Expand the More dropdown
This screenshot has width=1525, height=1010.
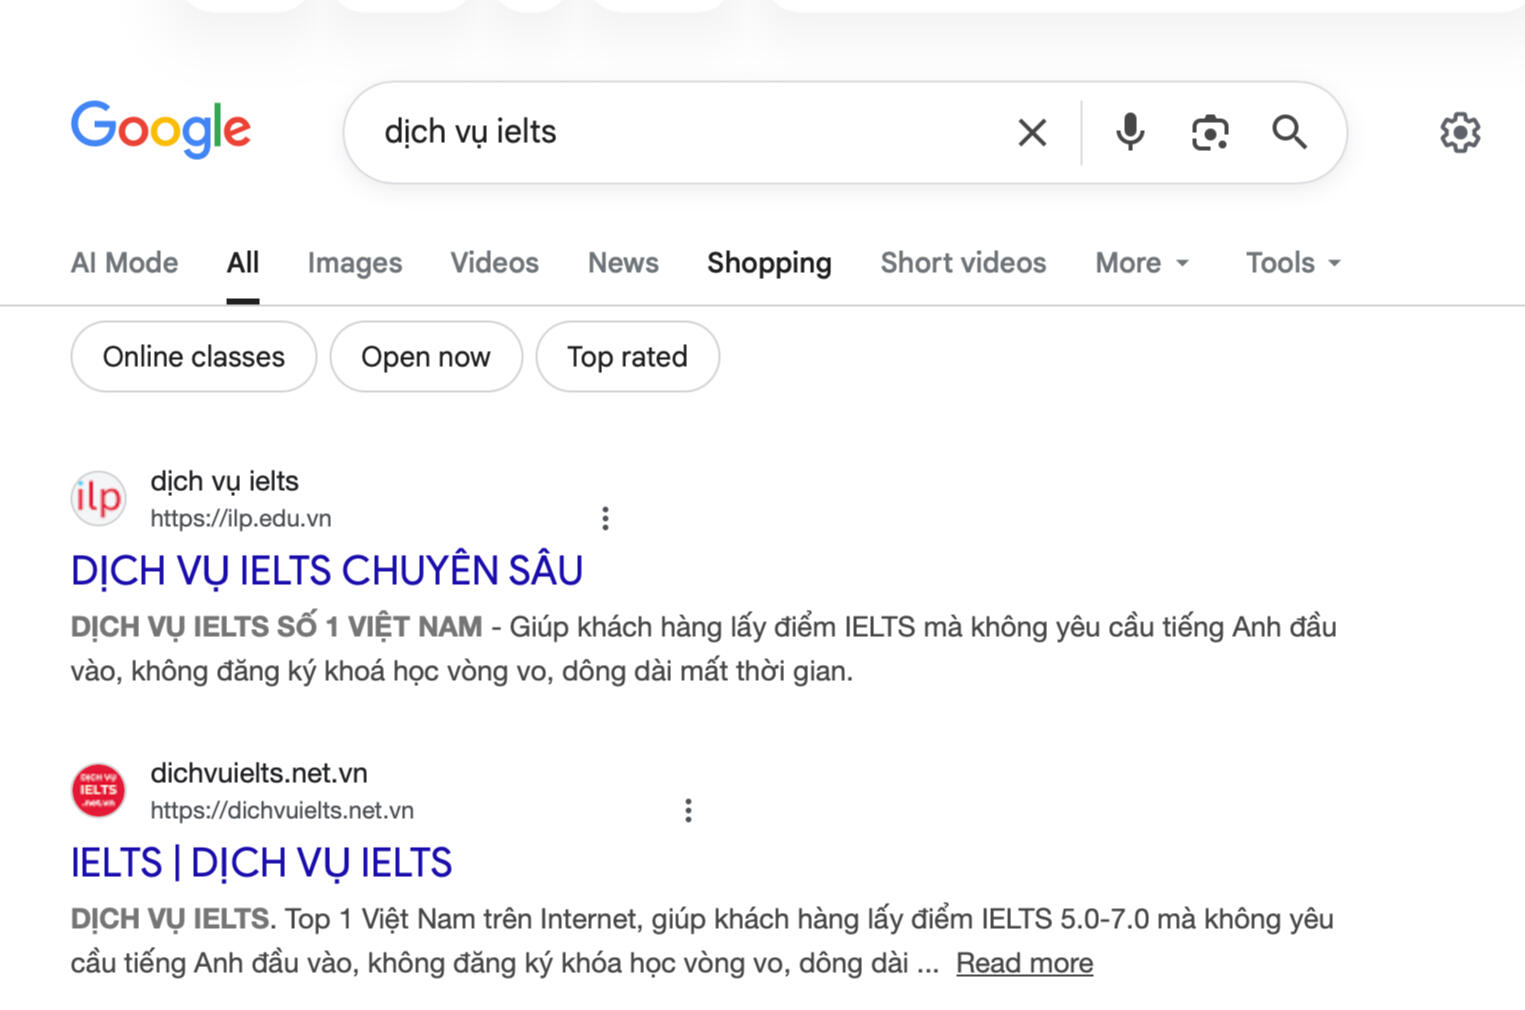click(1142, 263)
